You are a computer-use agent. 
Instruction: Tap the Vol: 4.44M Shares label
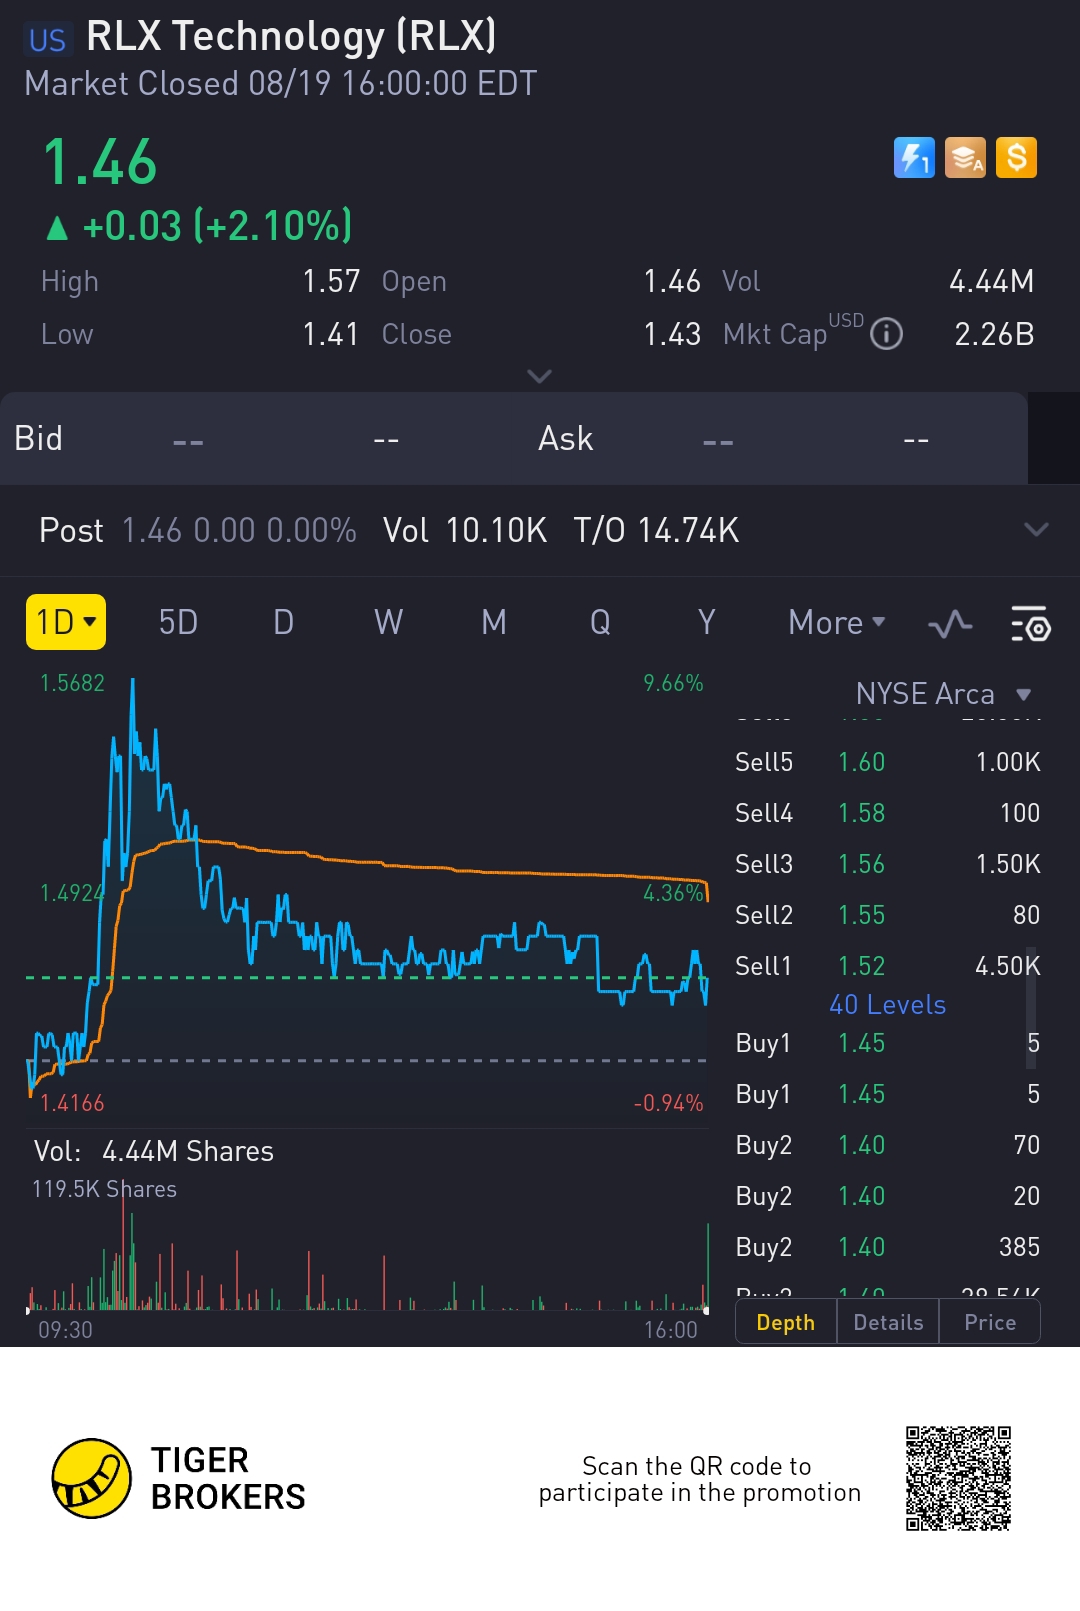coord(153,1151)
